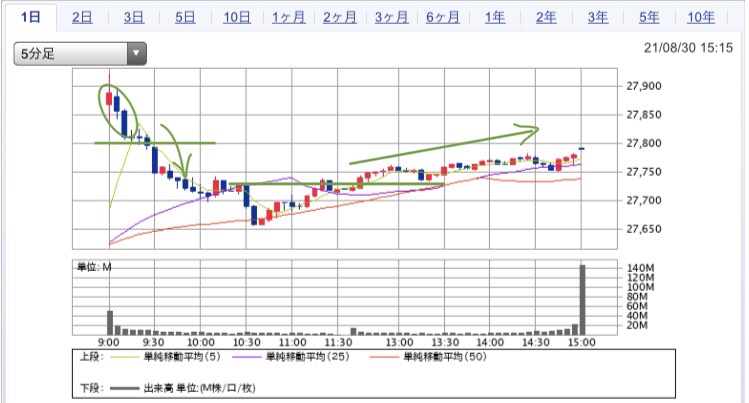This screenshot has width=749, height=403.
Task: Click the 単純移動平均(25) legend entry
Action: (308, 357)
